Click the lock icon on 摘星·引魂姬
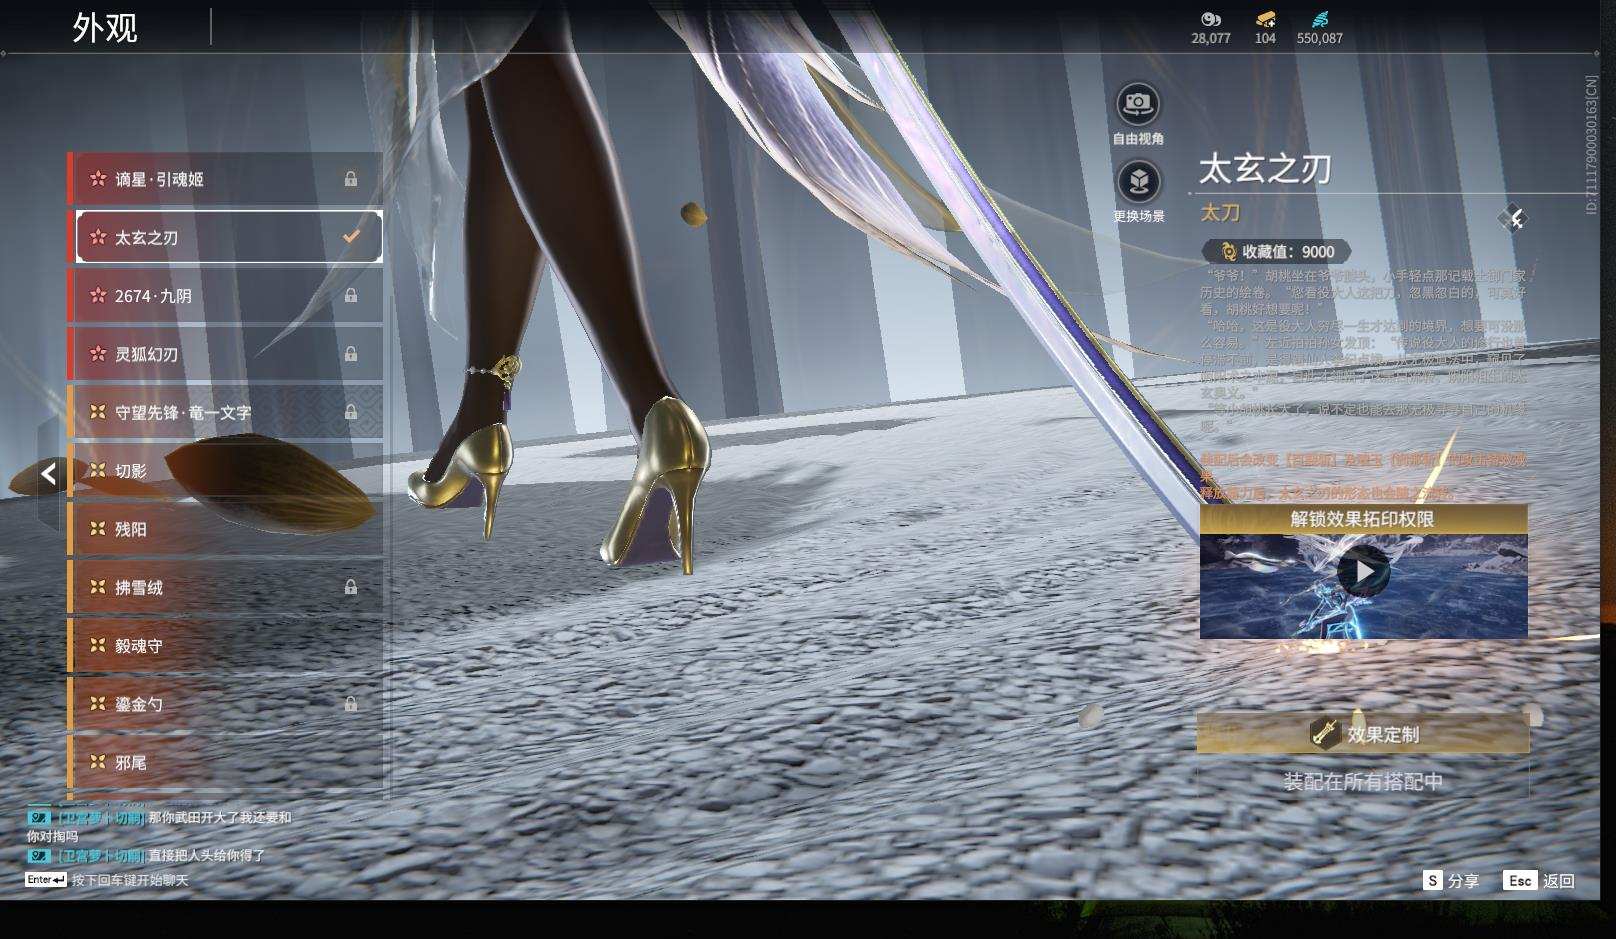Viewport: 1616px width, 939px height. tap(351, 179)
